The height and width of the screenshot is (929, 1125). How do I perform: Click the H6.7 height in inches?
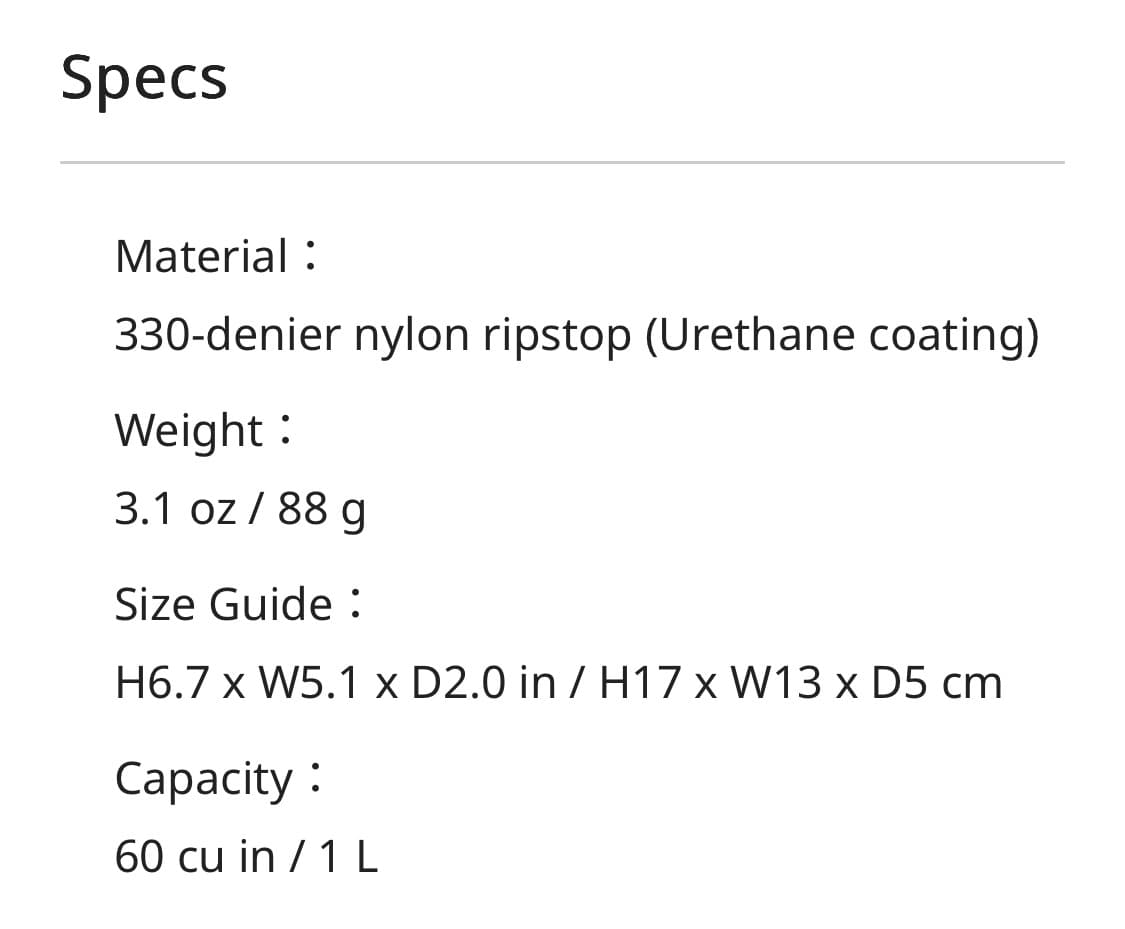(162, 683)
